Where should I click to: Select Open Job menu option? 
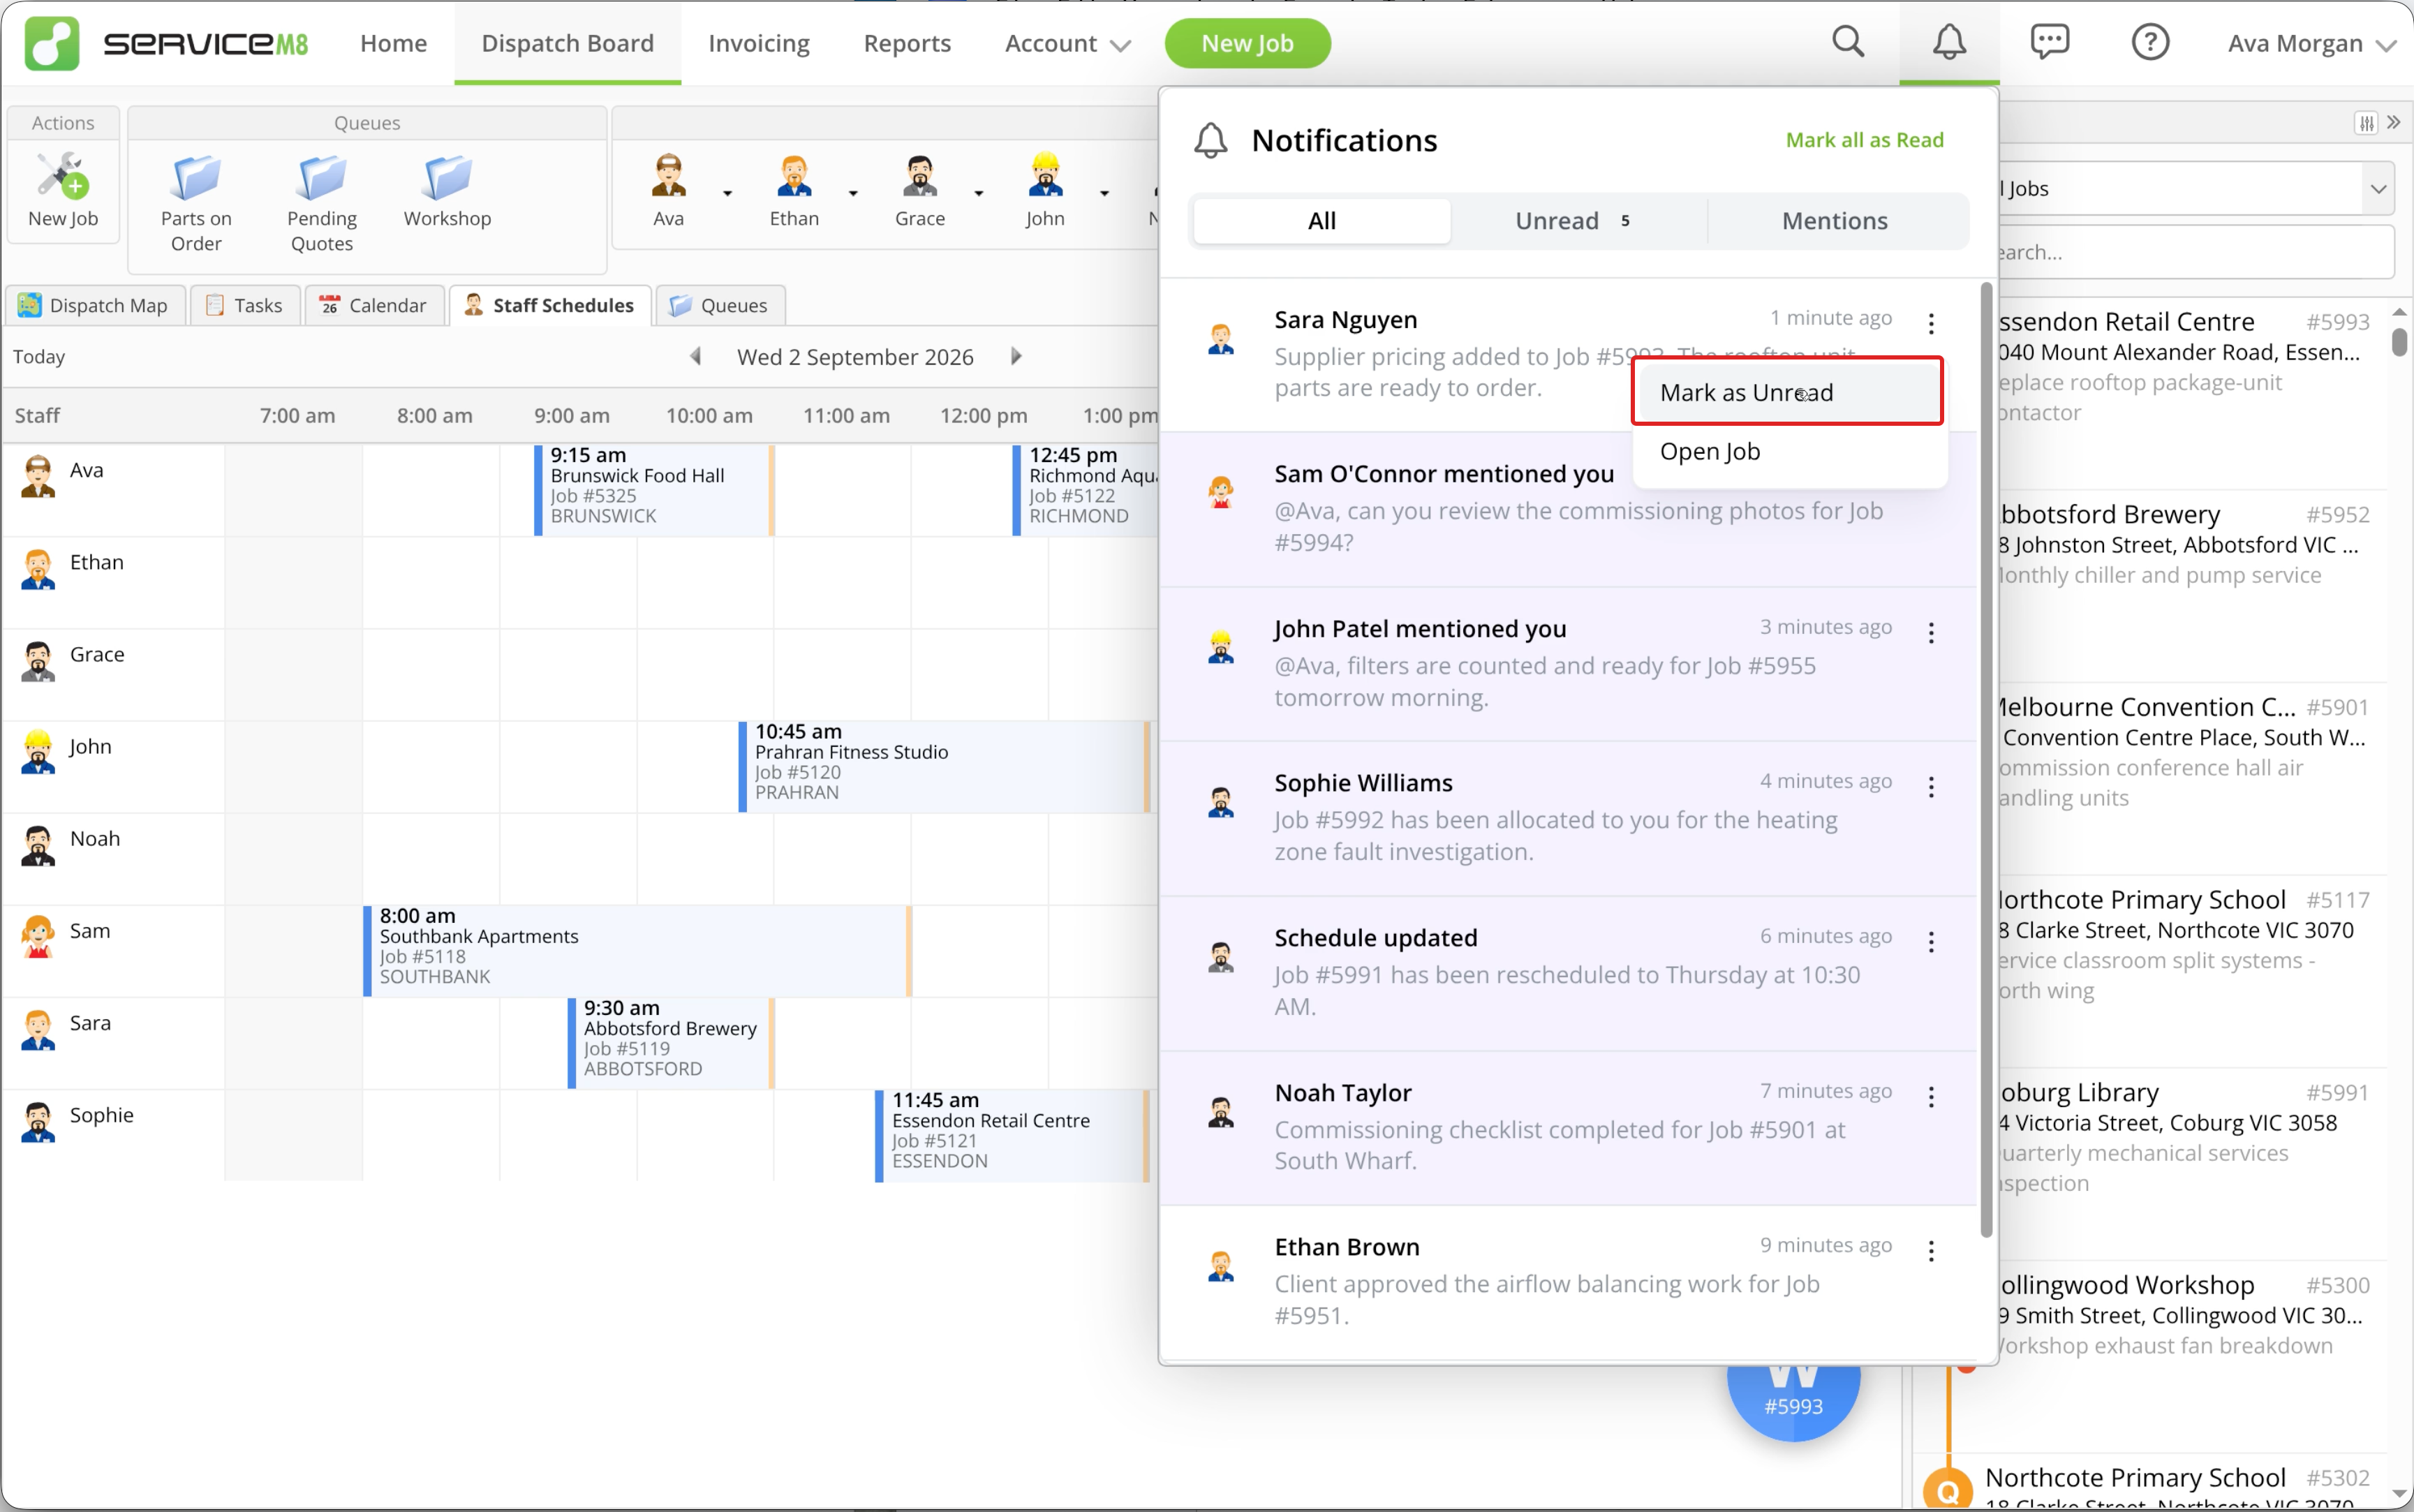1788,451
